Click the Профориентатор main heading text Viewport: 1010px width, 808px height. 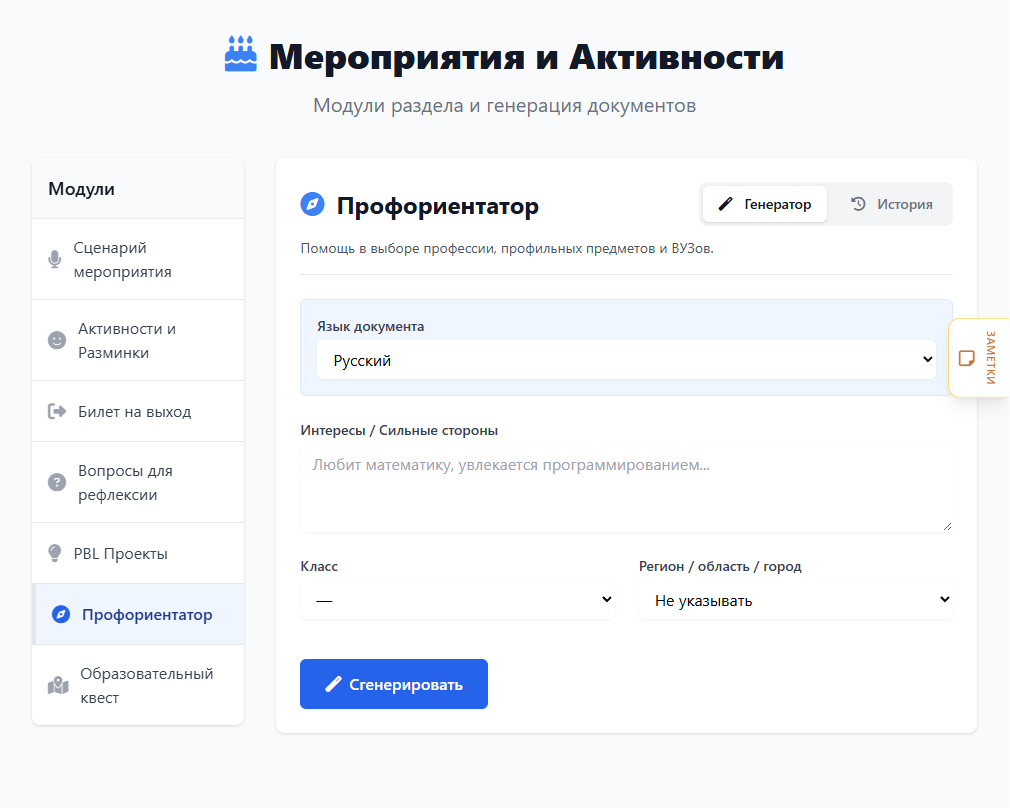pos(437,206)
